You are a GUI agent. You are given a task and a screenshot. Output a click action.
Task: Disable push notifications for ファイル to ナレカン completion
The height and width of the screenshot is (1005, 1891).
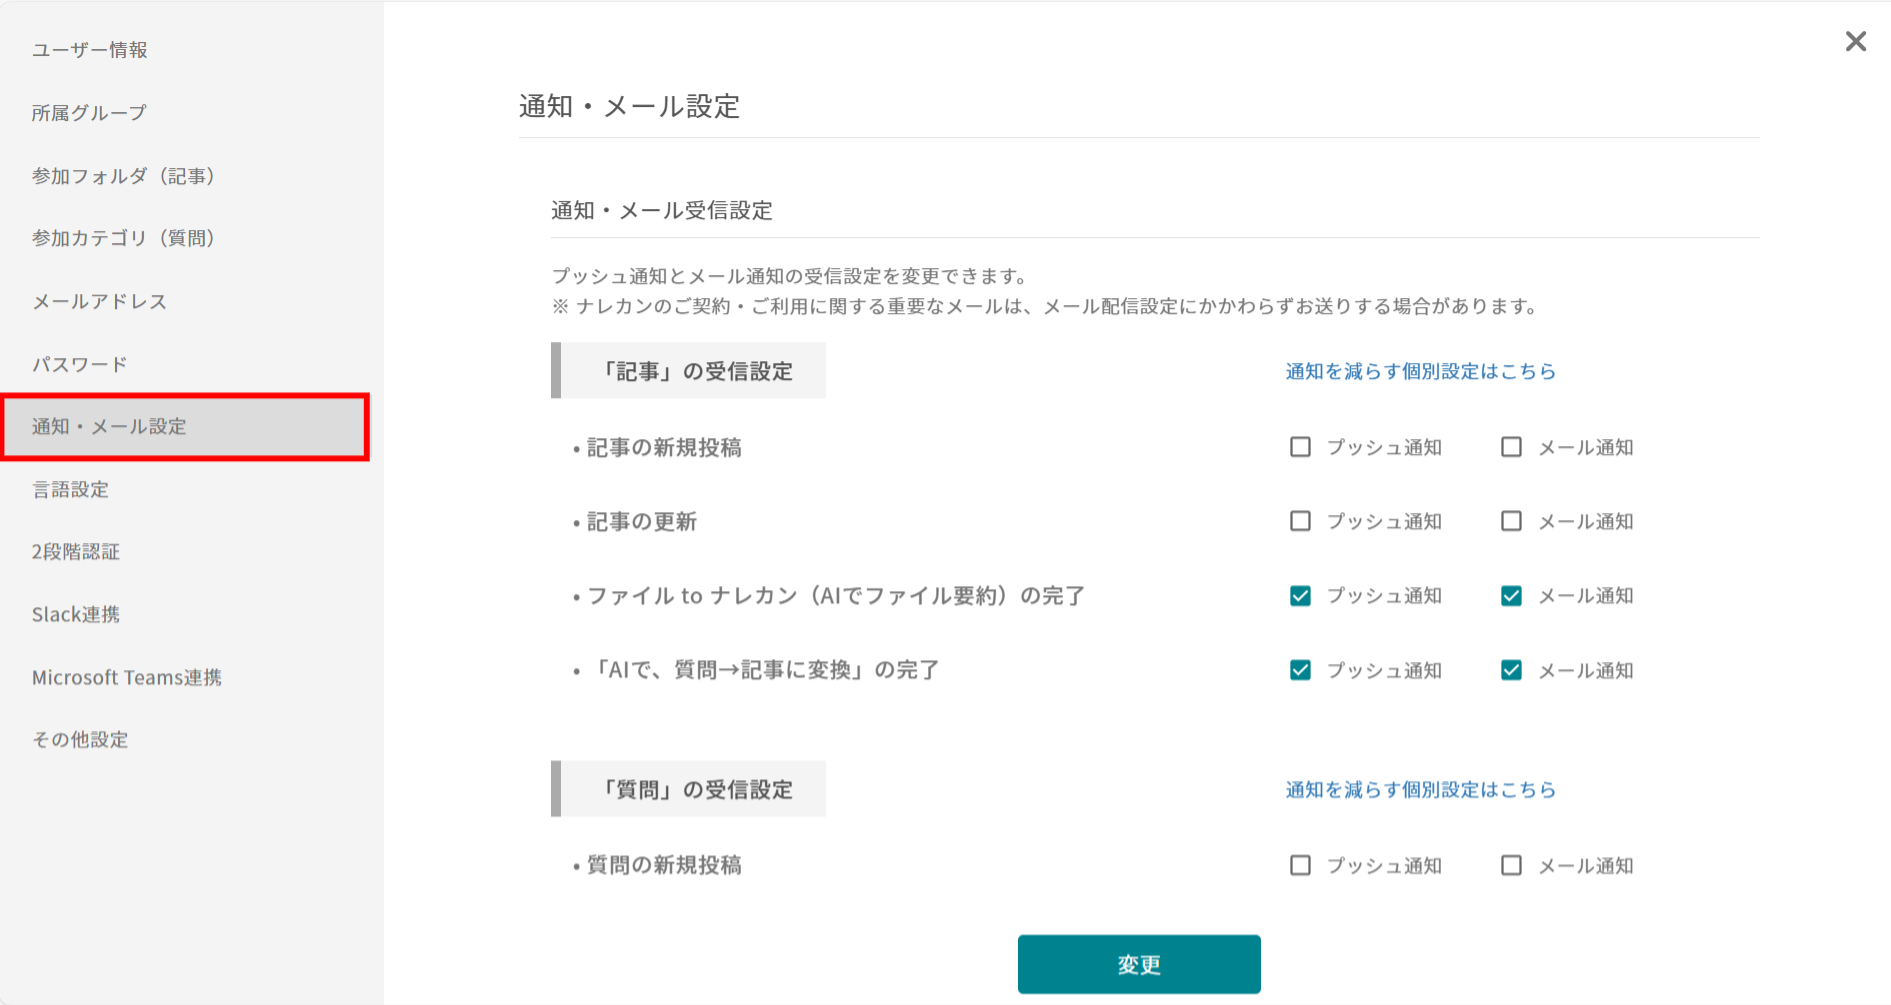pyautogui.click(x=1300, y=595)
